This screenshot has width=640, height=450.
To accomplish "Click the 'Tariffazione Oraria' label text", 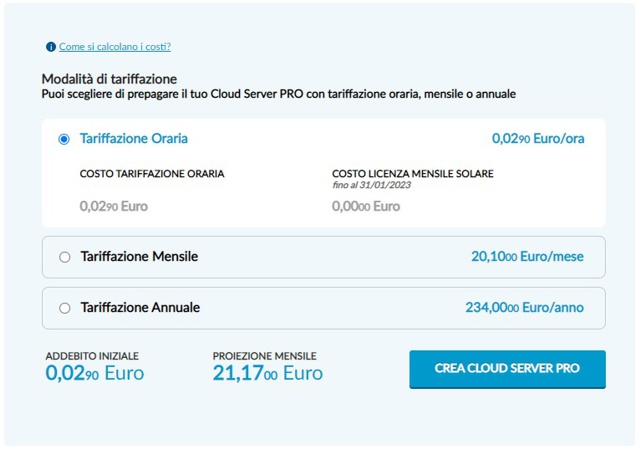I will (134, 139).
